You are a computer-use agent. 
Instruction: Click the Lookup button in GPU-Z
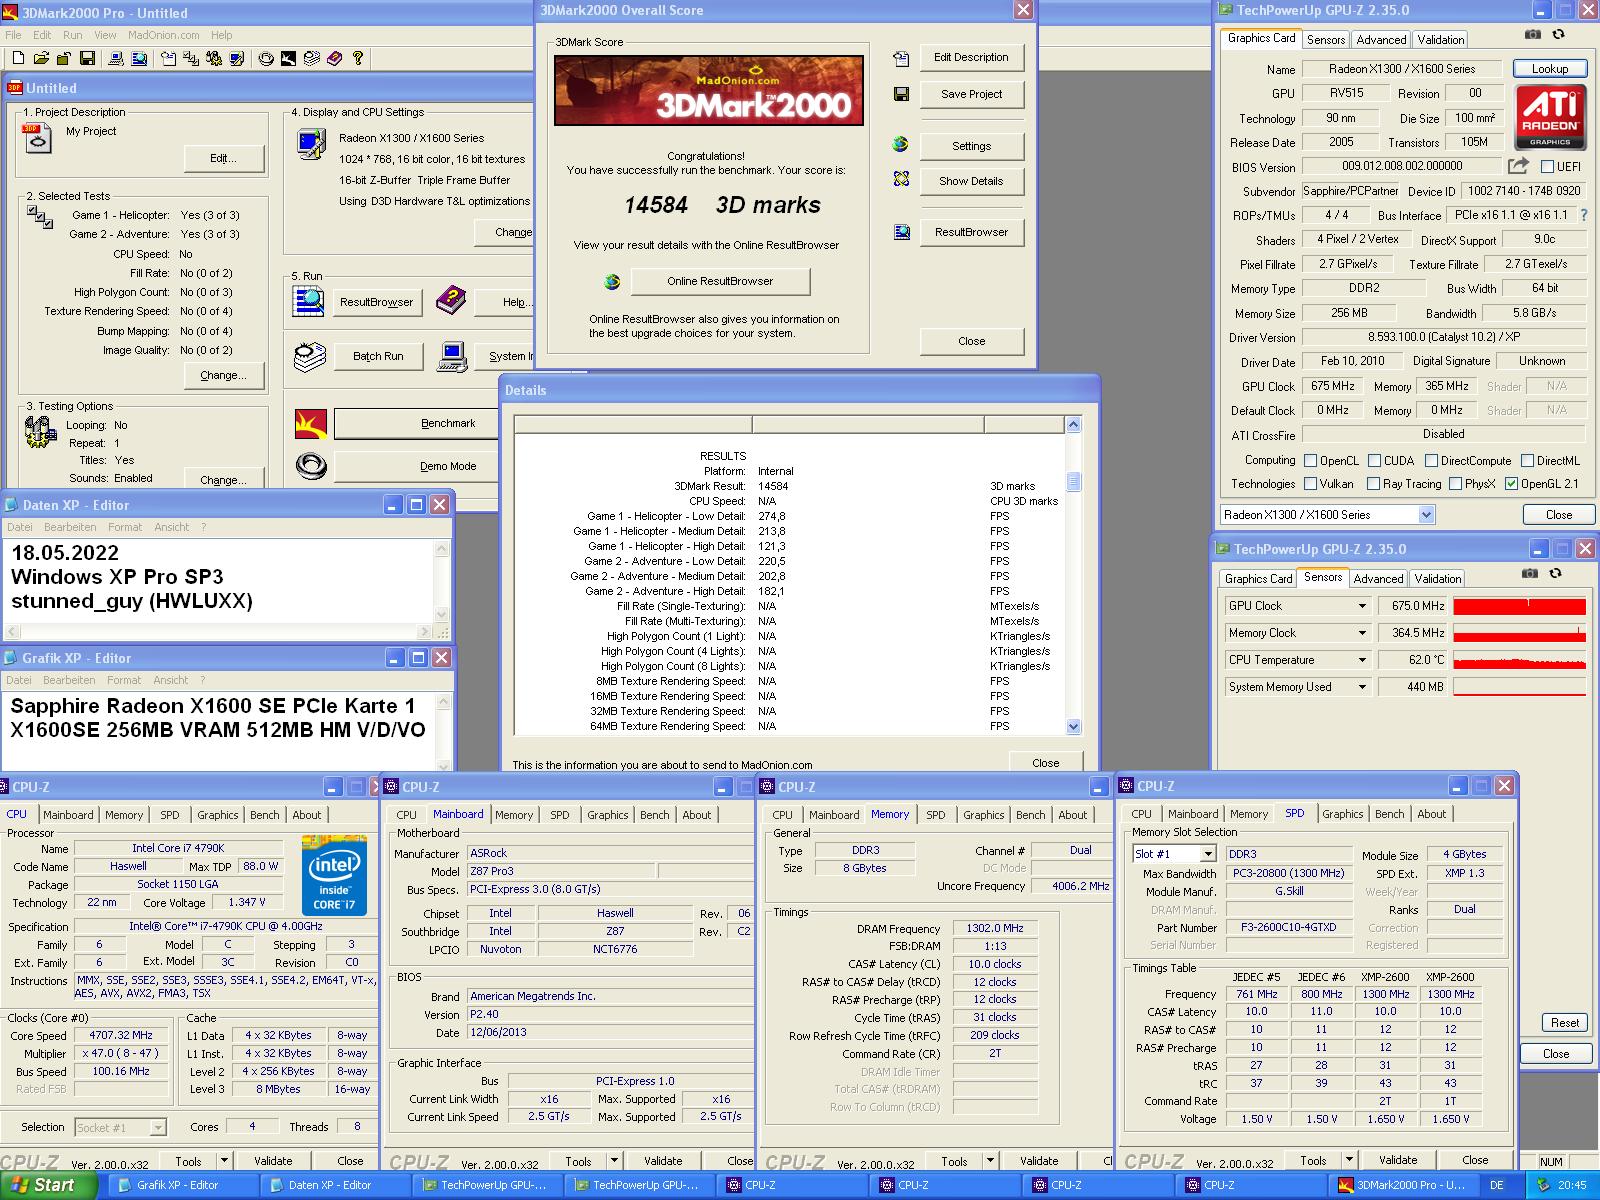[x=1549, y=69]
